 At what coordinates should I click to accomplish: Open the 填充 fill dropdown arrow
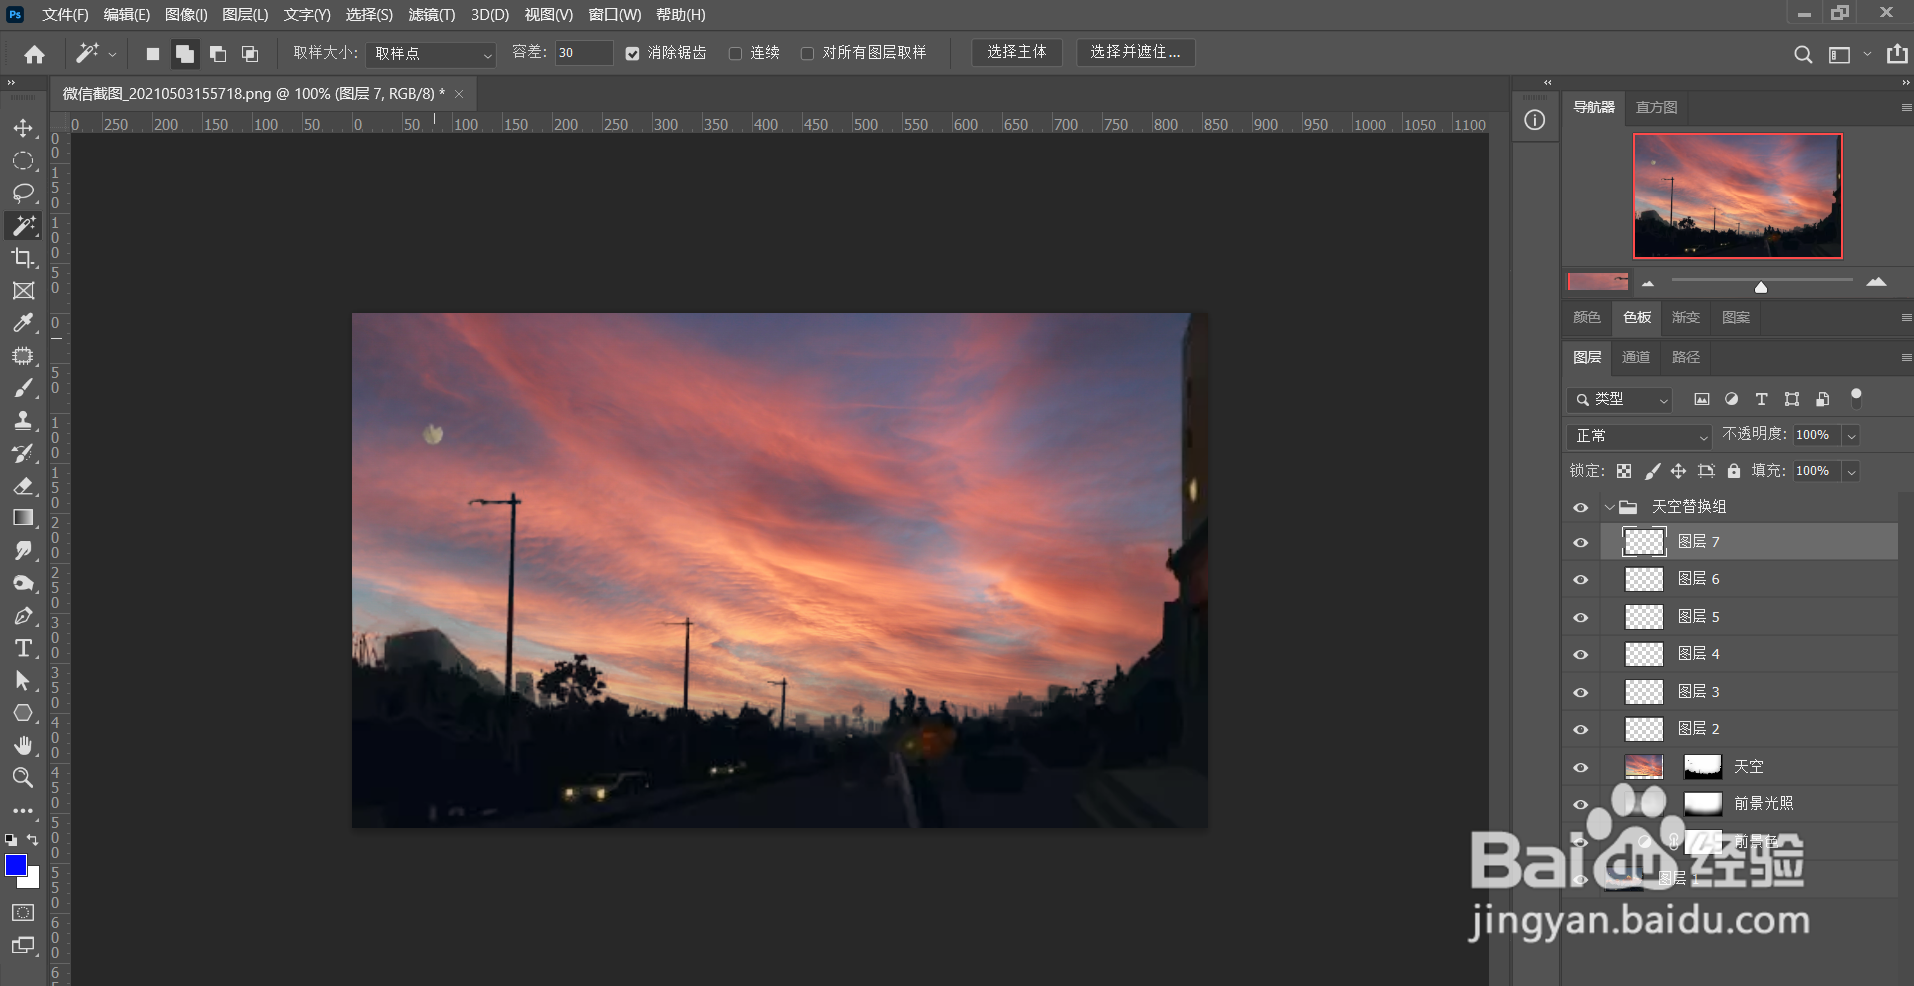(x=1851, y=472)
